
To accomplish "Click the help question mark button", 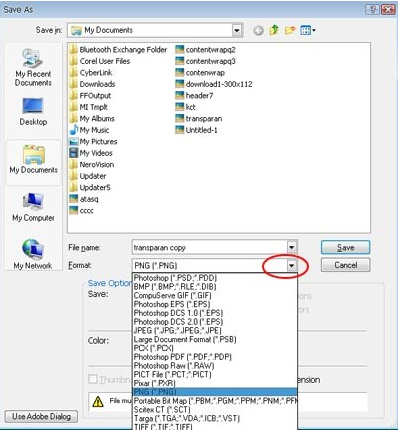I will pos(372,9).
